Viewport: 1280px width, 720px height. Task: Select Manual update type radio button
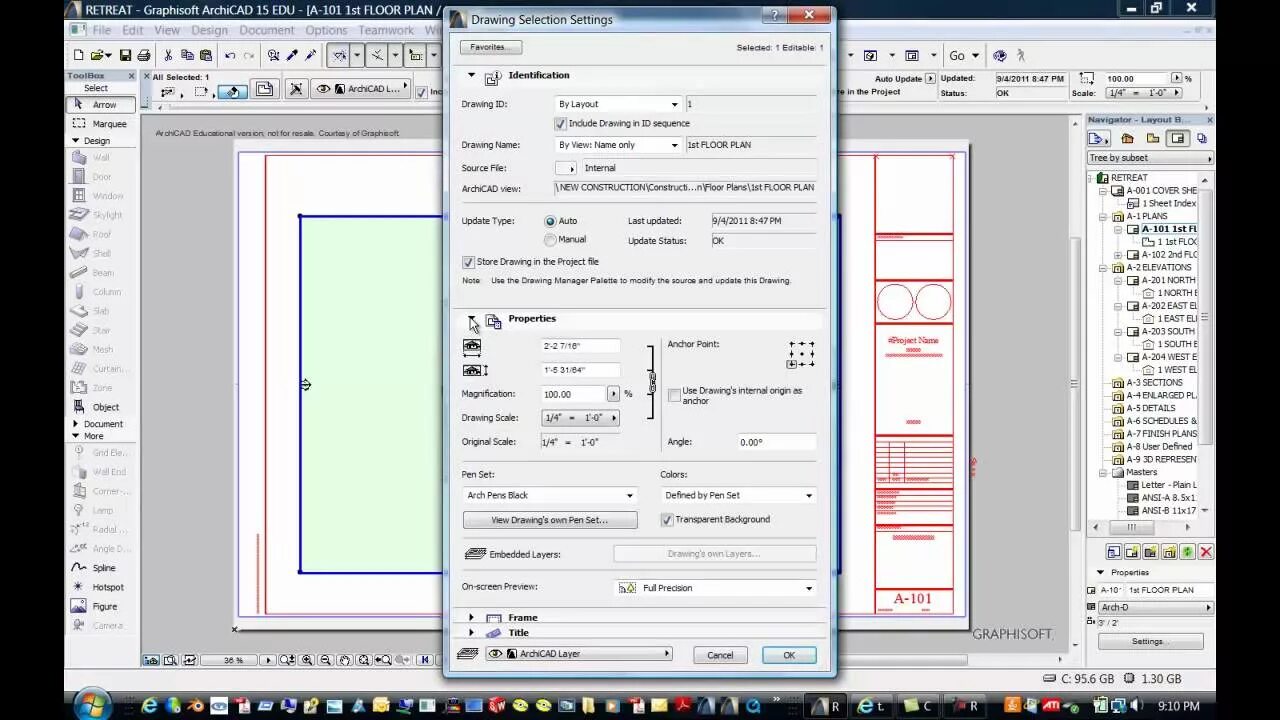coord(550,240)
